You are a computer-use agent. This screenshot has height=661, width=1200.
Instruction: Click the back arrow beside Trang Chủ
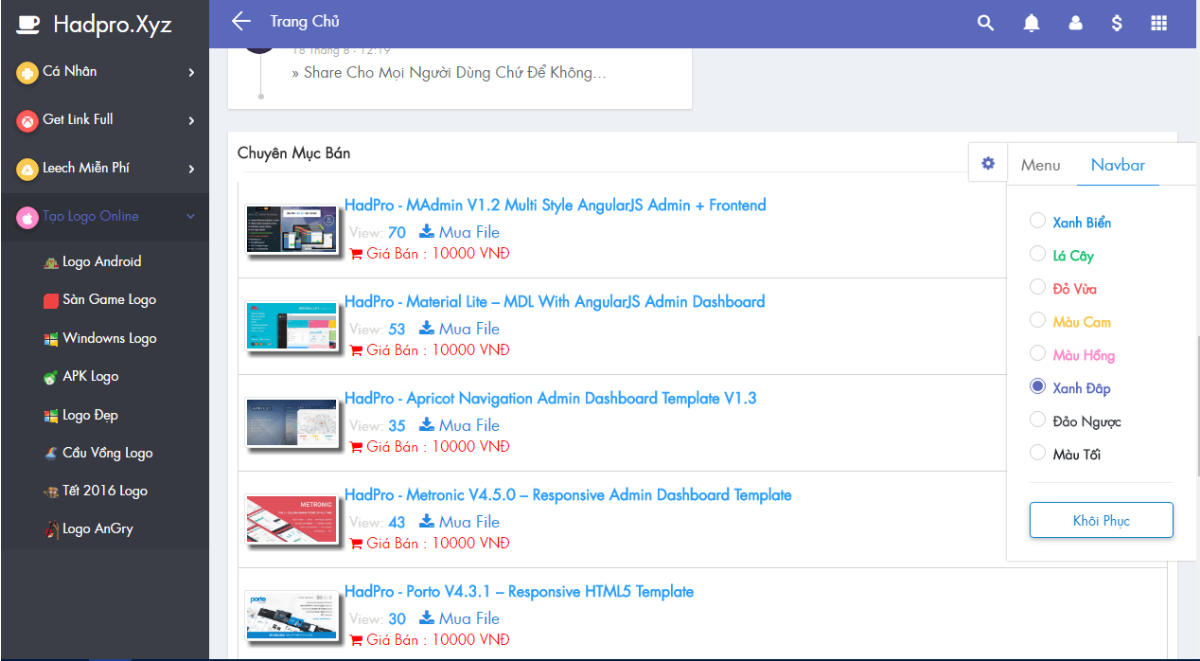point(240,22)
